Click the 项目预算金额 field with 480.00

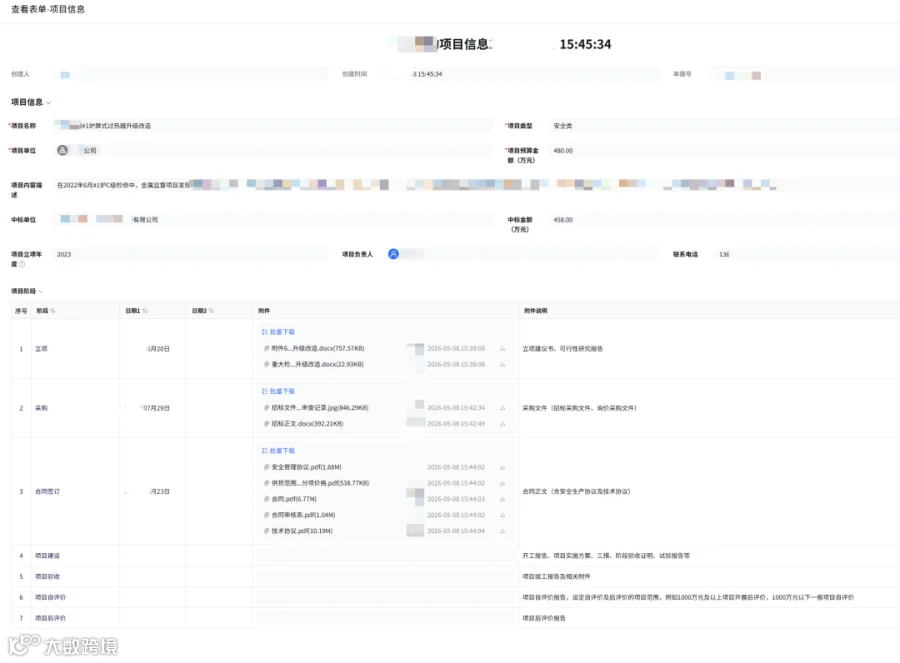[x=726, y=151]
